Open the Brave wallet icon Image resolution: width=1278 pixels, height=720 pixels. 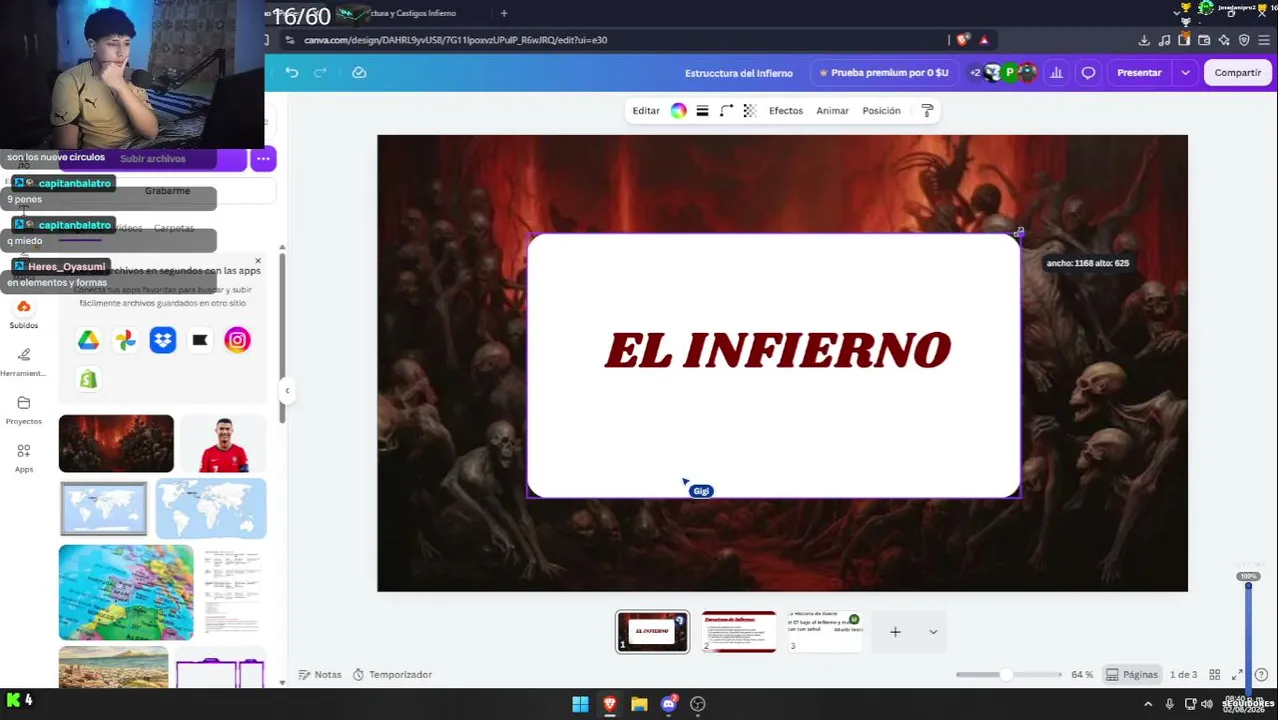coord(1204,40)
